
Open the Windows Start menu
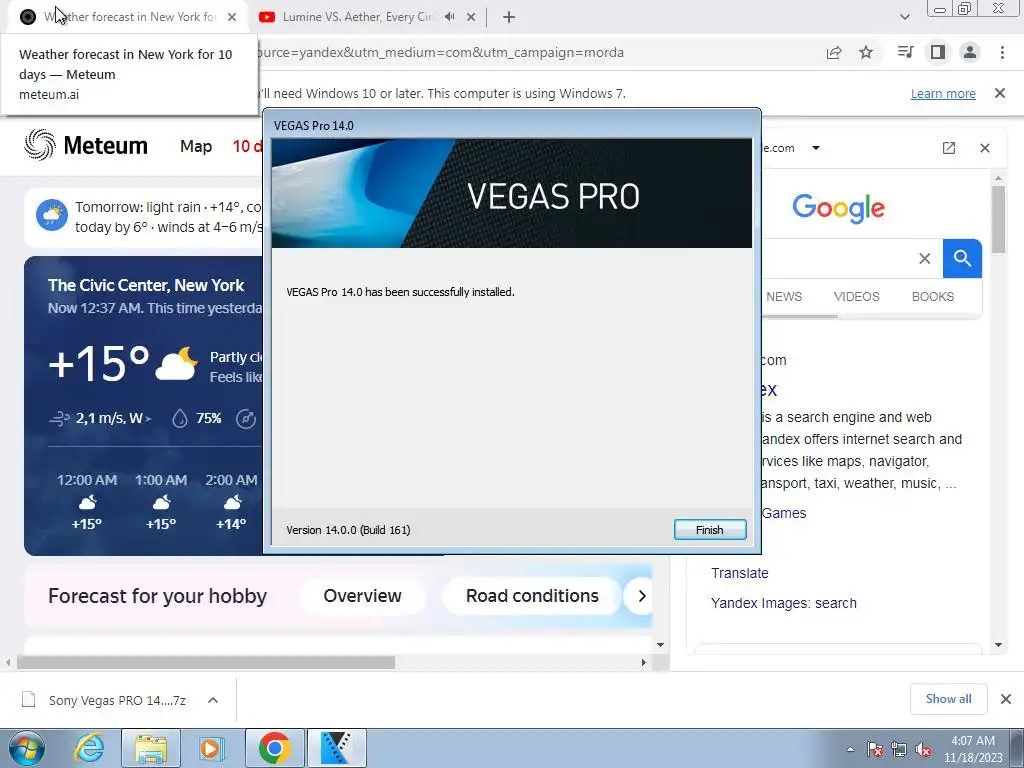tap(27, 748)
